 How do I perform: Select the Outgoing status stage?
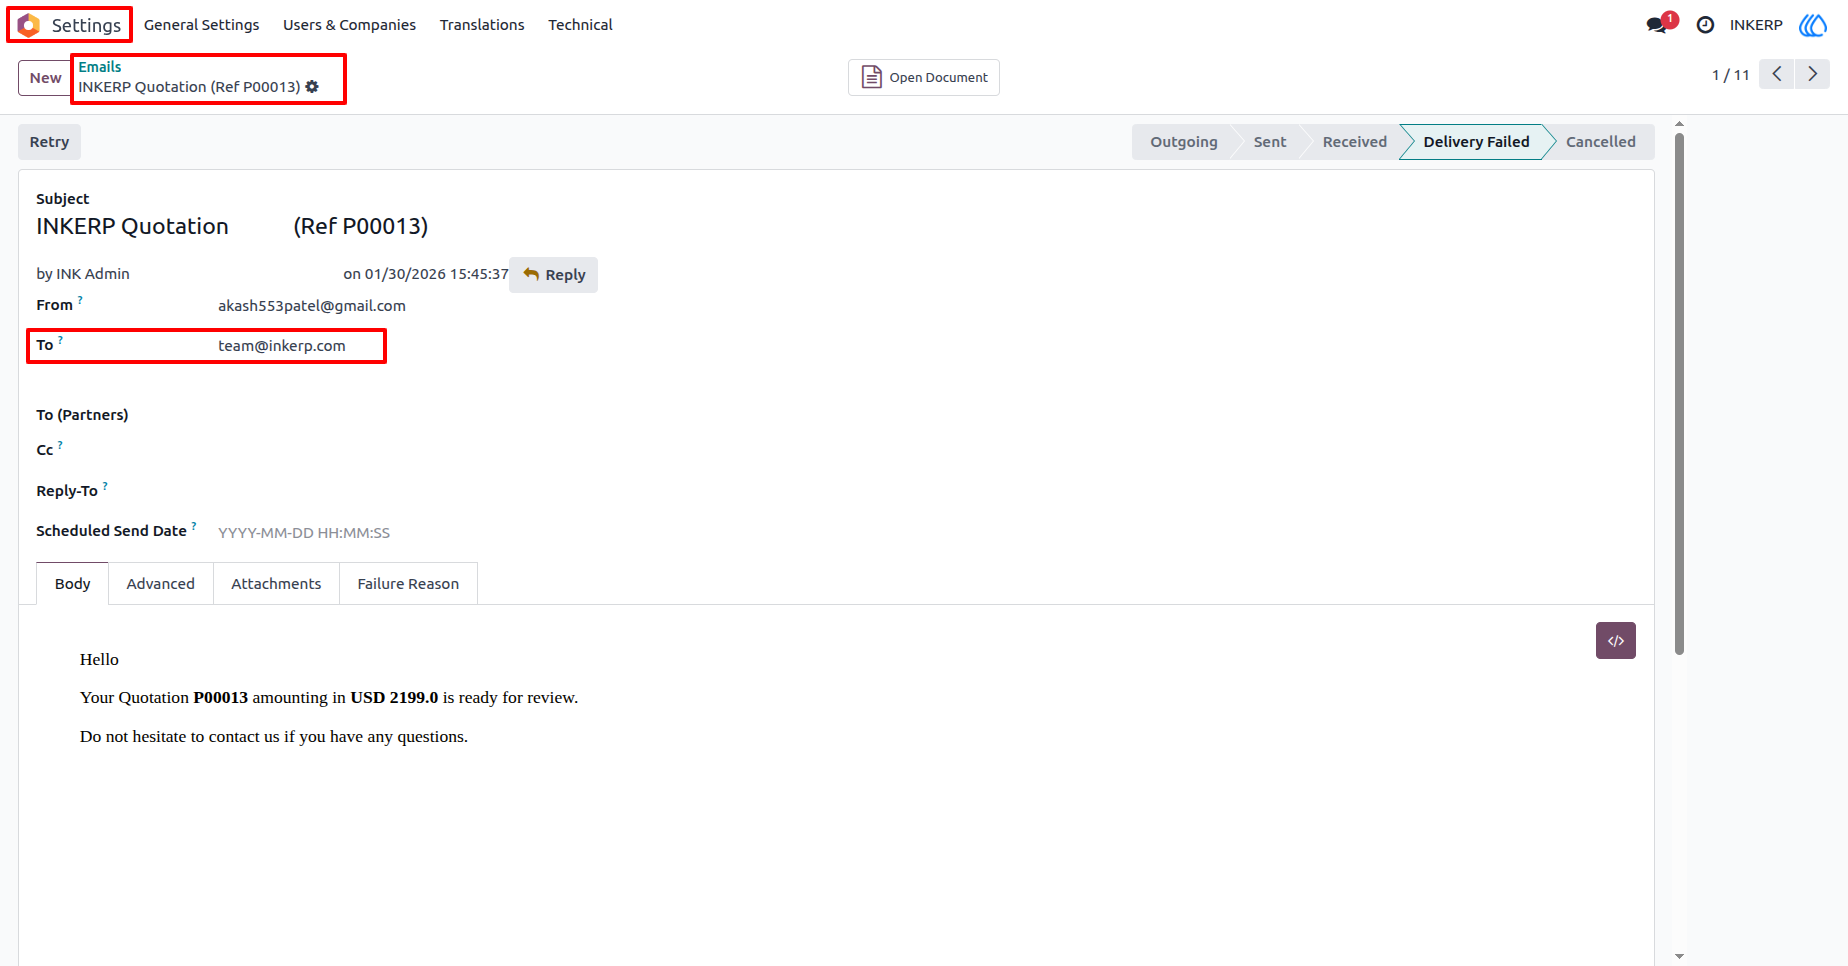[x=1184, y=142]
